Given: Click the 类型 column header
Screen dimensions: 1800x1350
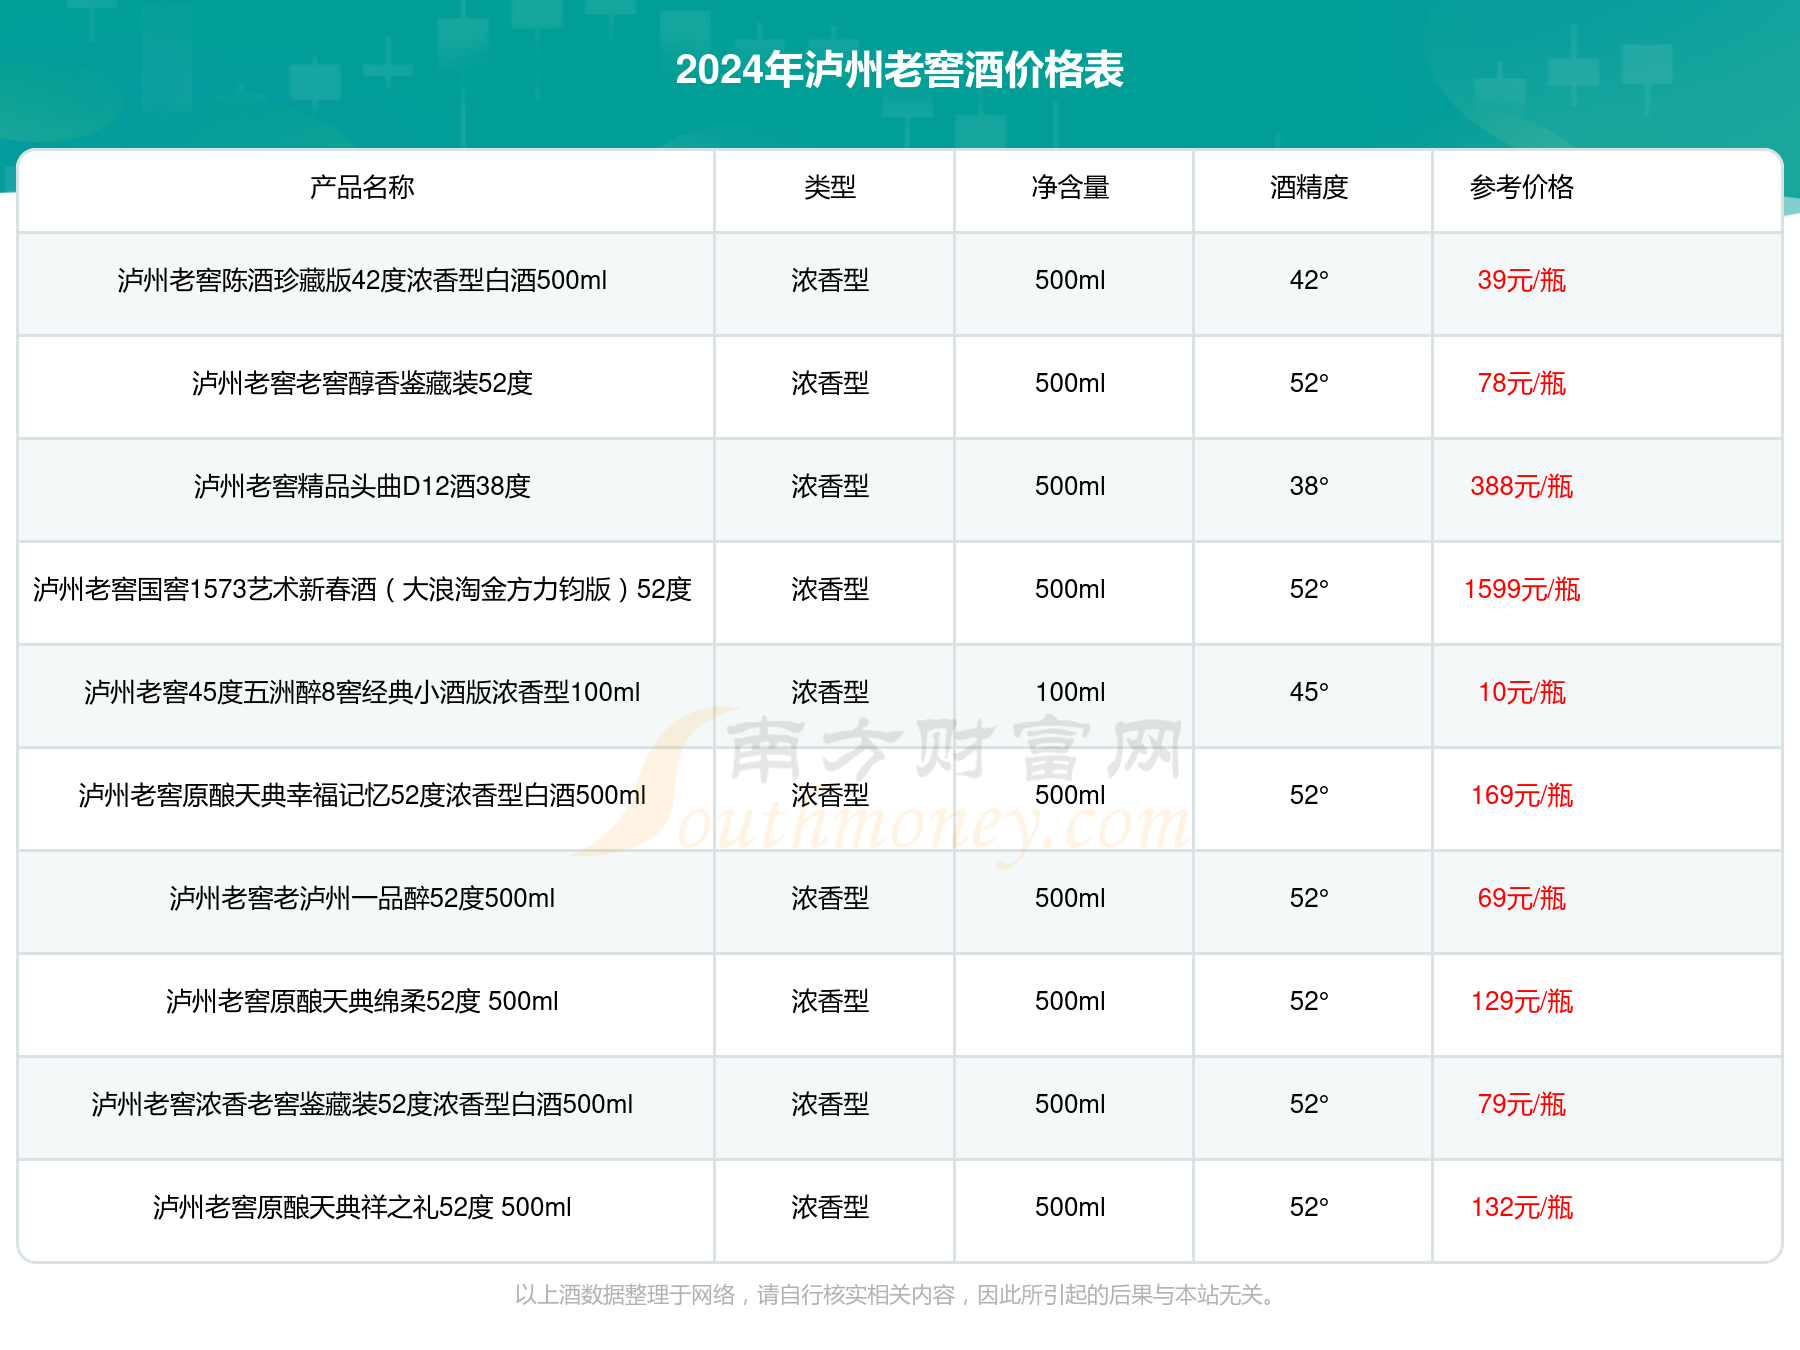Looking at the screenshot, I should 830,187.
